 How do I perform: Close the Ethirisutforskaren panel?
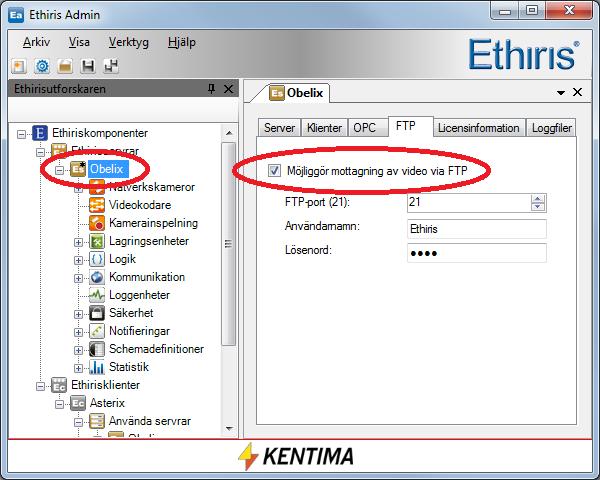[x=228, y=89]
